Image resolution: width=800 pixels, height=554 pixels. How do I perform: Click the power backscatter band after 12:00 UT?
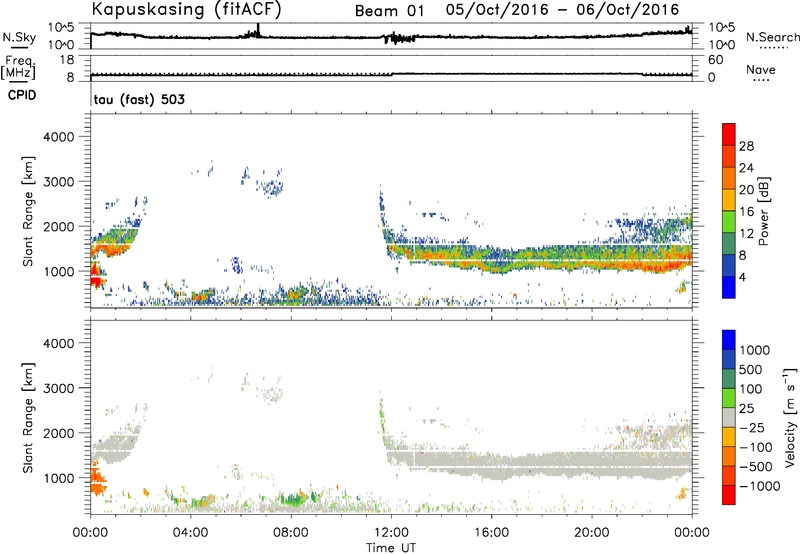(x=541, y=258)
